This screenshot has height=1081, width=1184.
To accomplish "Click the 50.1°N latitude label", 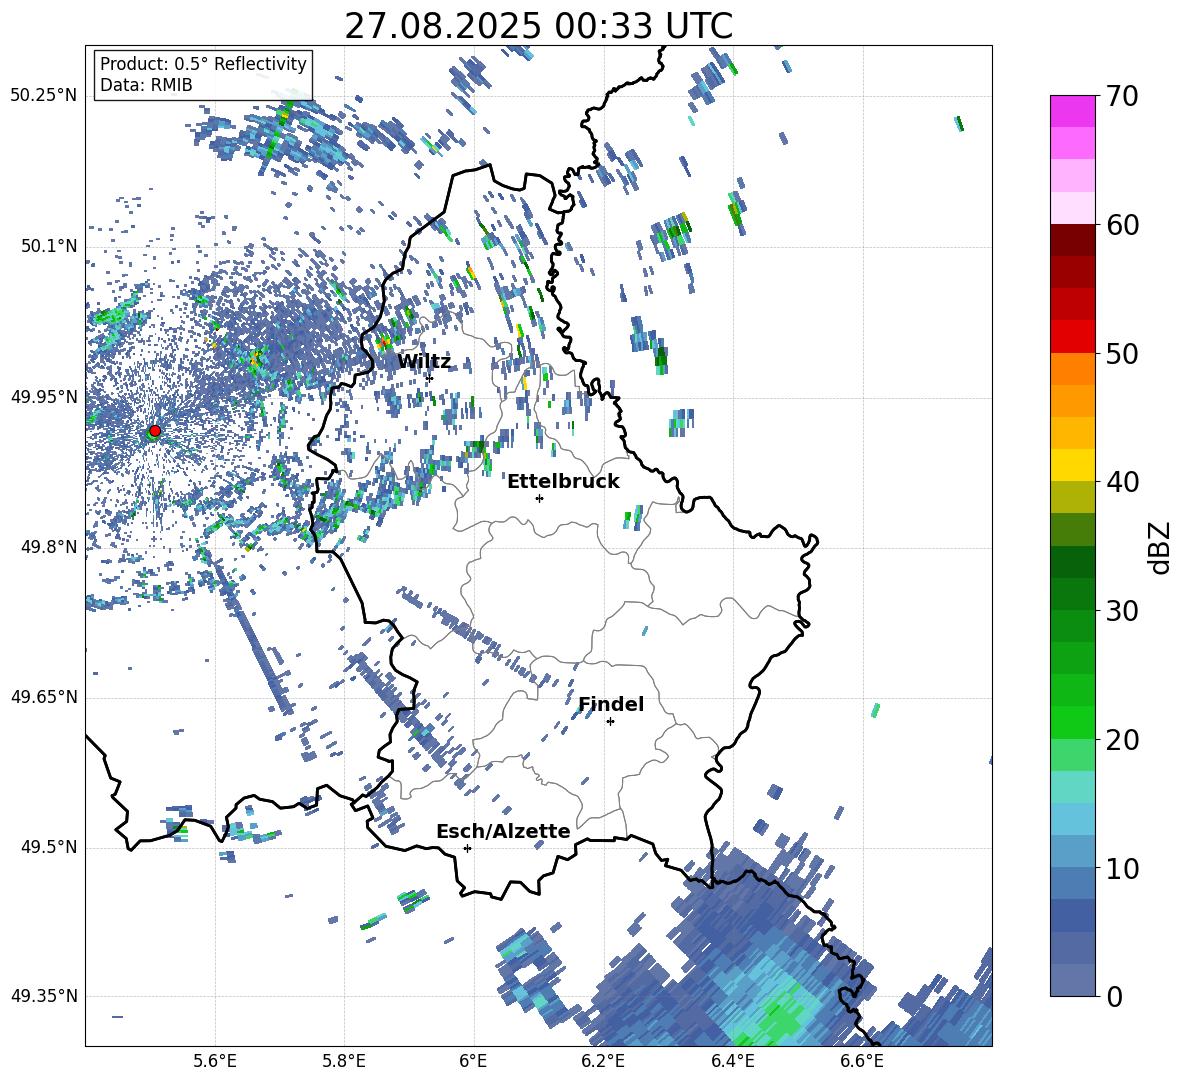I will point(48,246).
